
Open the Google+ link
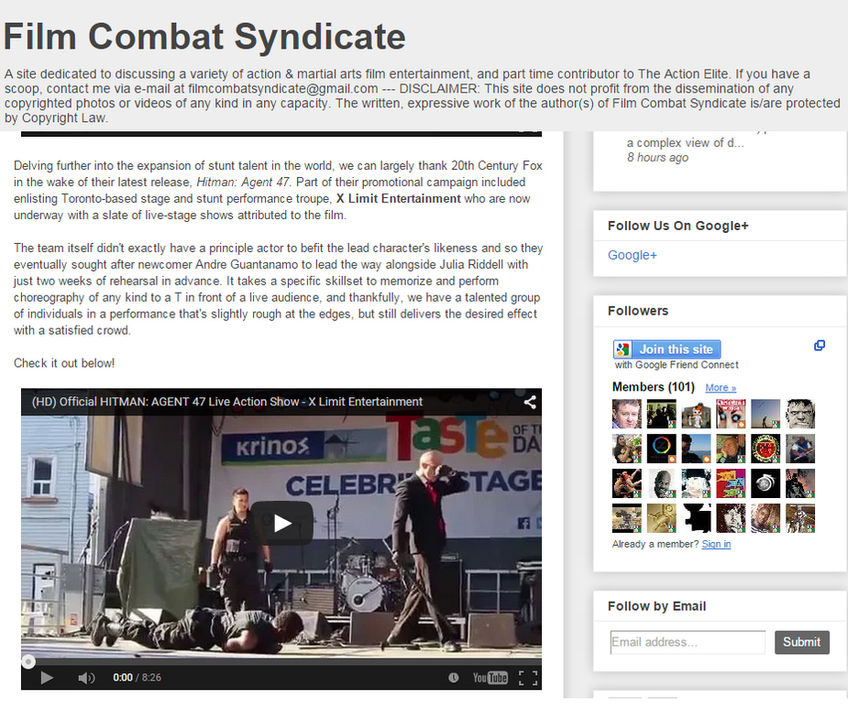click(x=632, y=255)
